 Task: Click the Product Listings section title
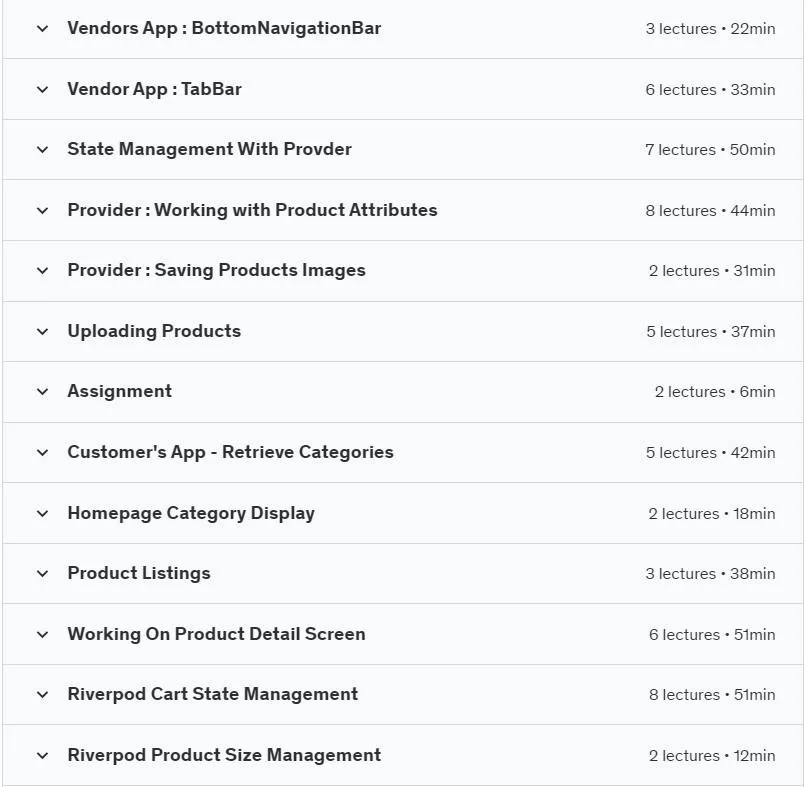pos(139,573)
